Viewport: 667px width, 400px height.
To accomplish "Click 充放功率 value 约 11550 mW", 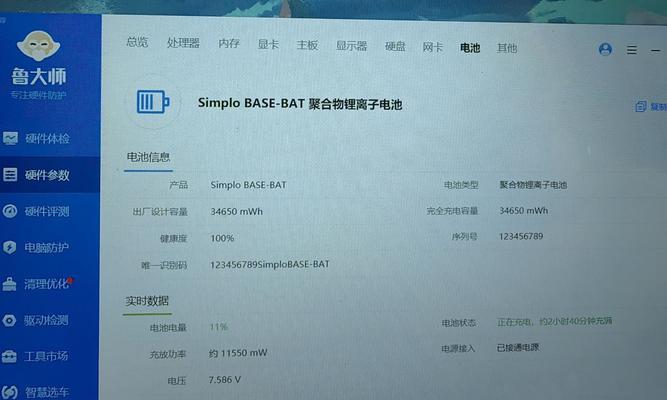I will pyautogui.click(x=238, y=353).
